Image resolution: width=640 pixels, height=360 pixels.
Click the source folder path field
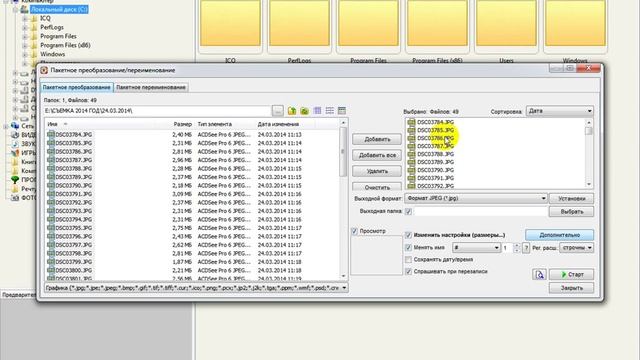click(158, 111)
